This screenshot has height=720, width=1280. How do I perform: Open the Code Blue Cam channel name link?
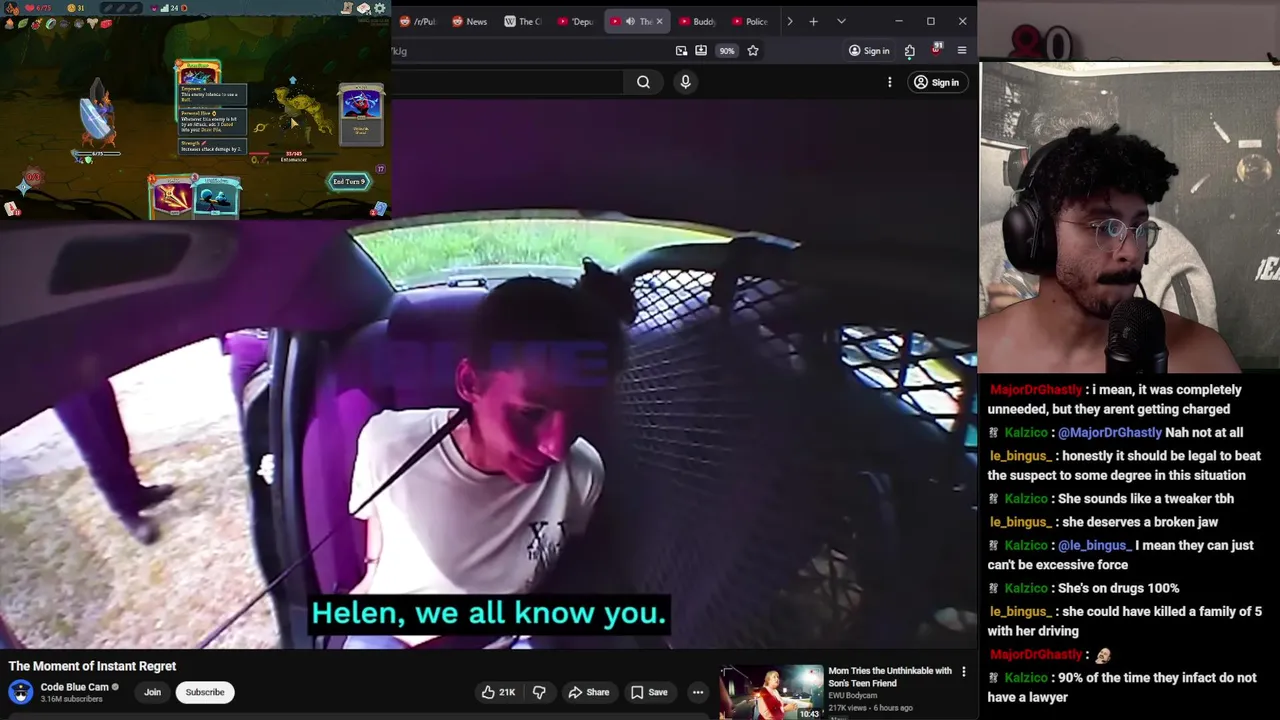click(74, 687)
